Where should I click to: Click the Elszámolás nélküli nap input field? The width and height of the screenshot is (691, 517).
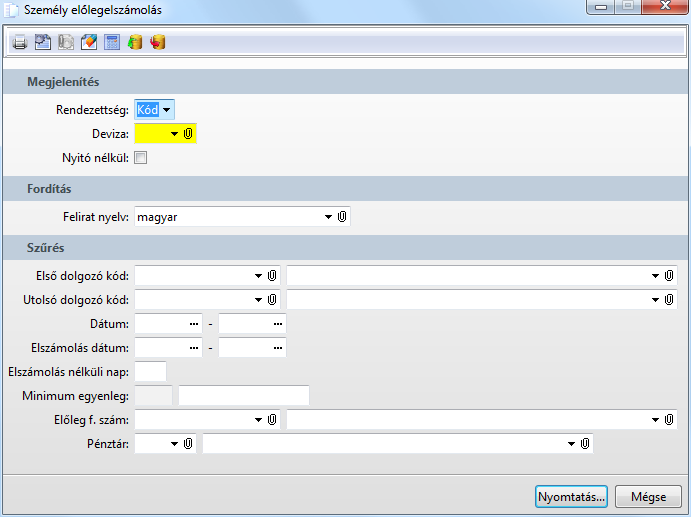click(x=150, y=372)
